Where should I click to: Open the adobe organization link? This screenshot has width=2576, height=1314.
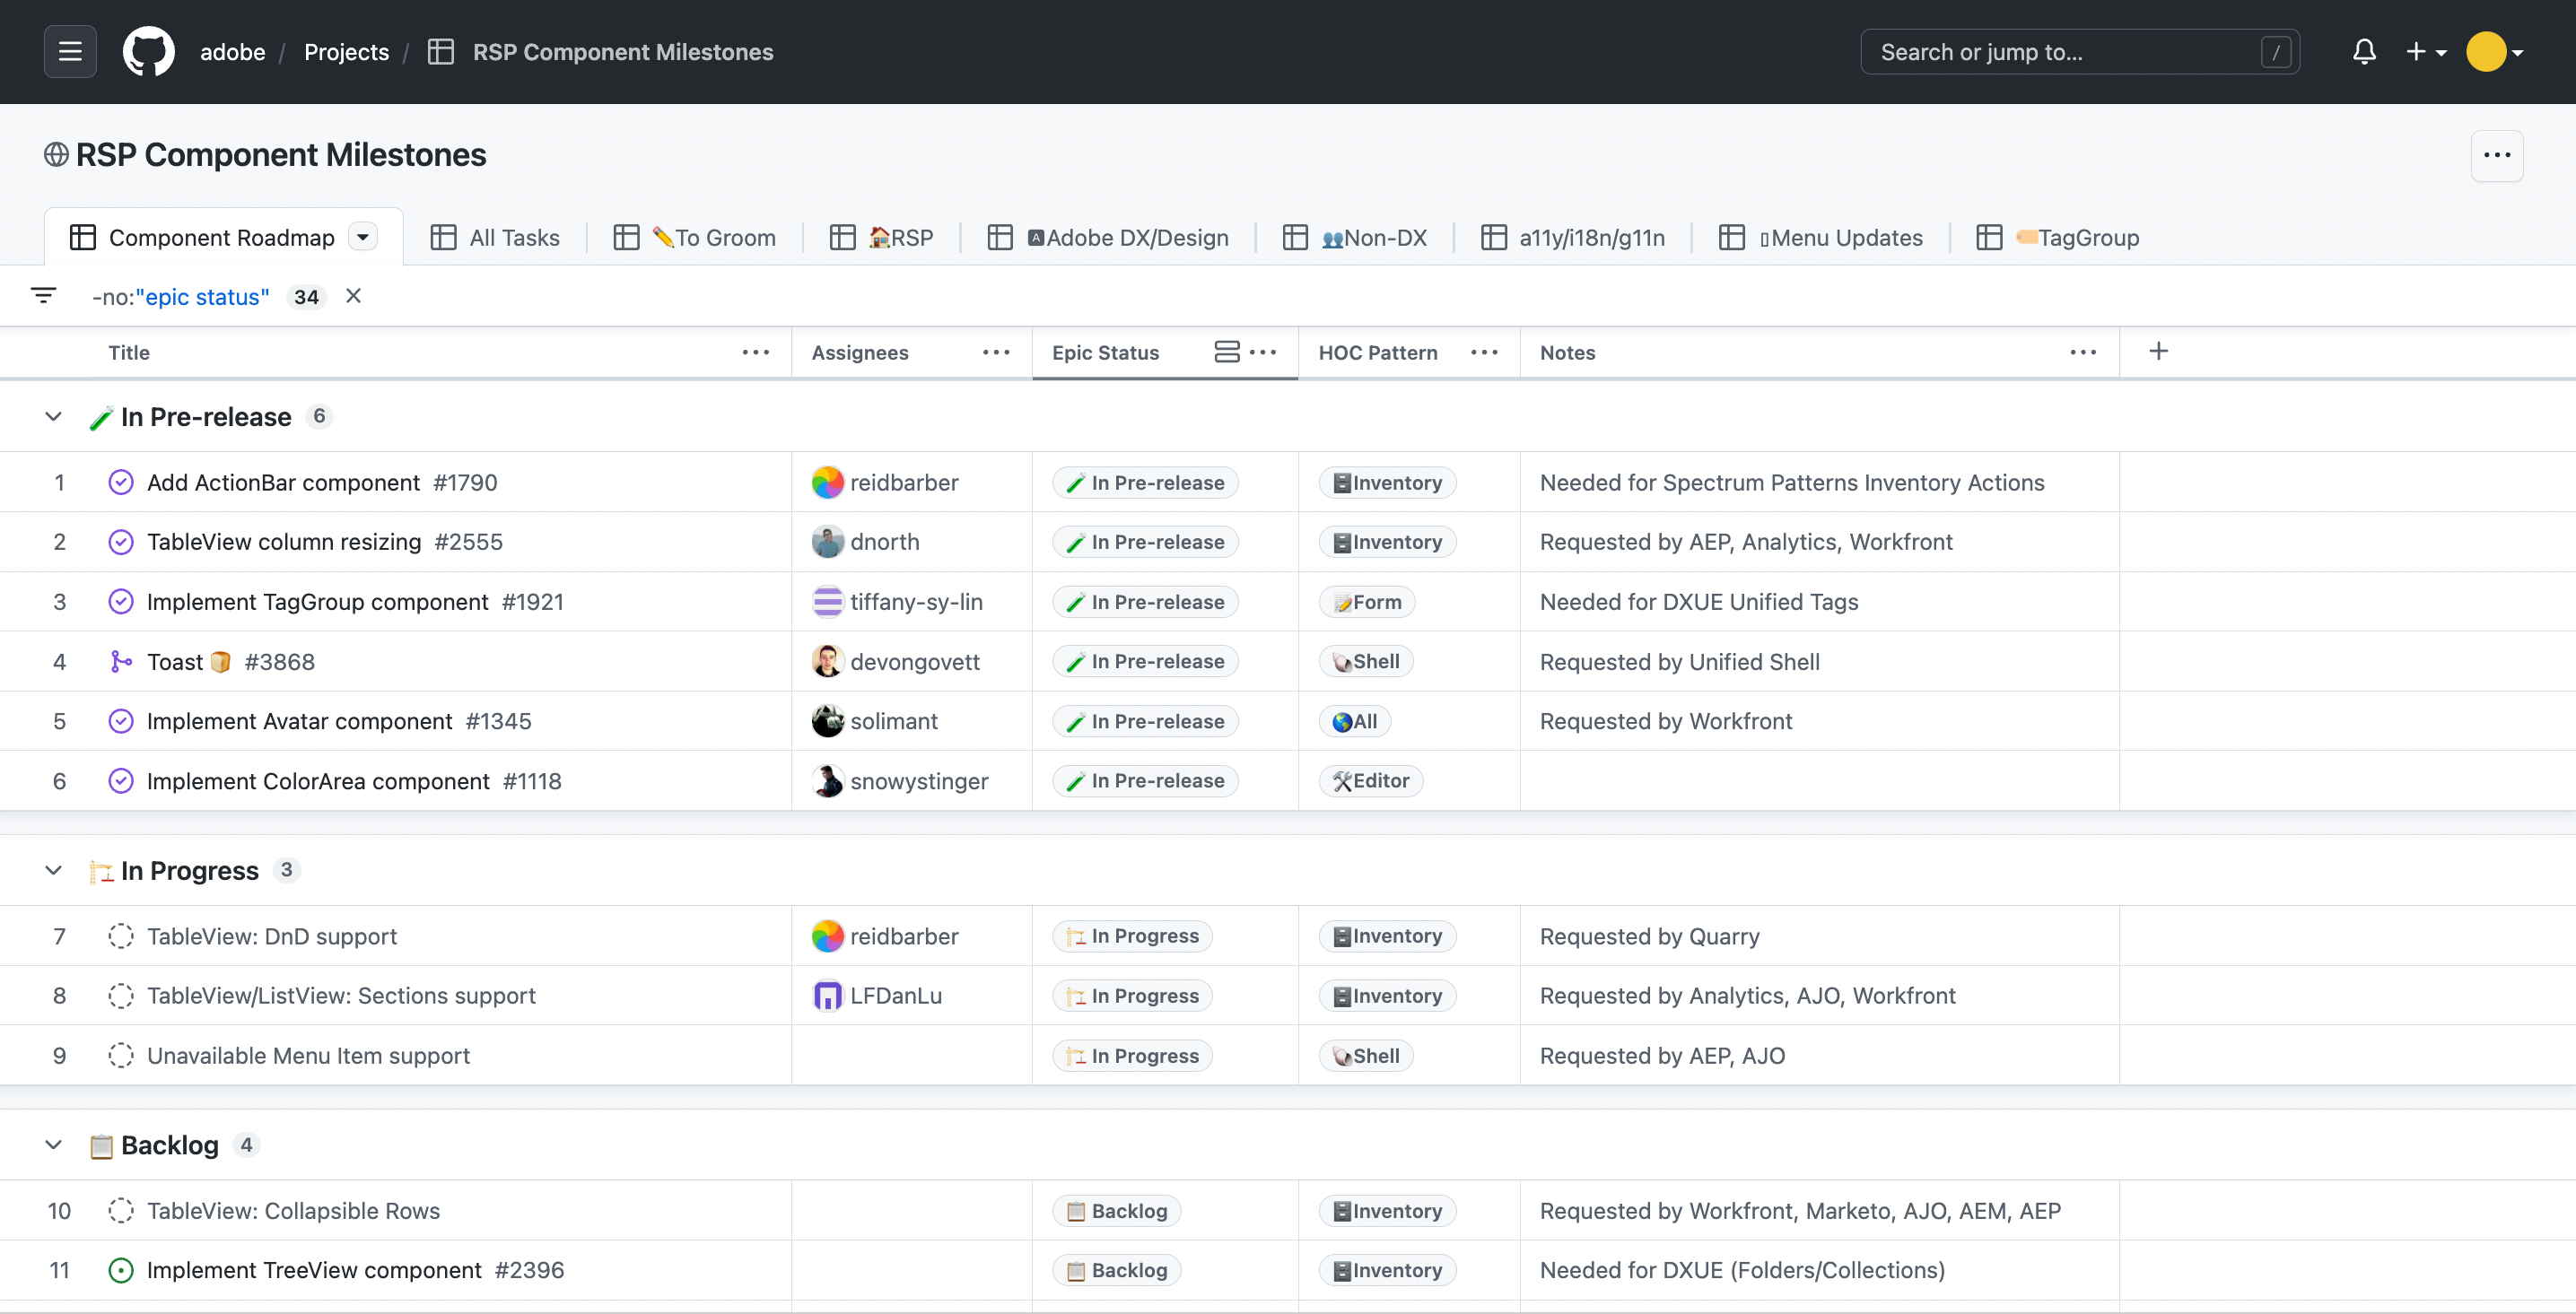[x=232, y=52]
